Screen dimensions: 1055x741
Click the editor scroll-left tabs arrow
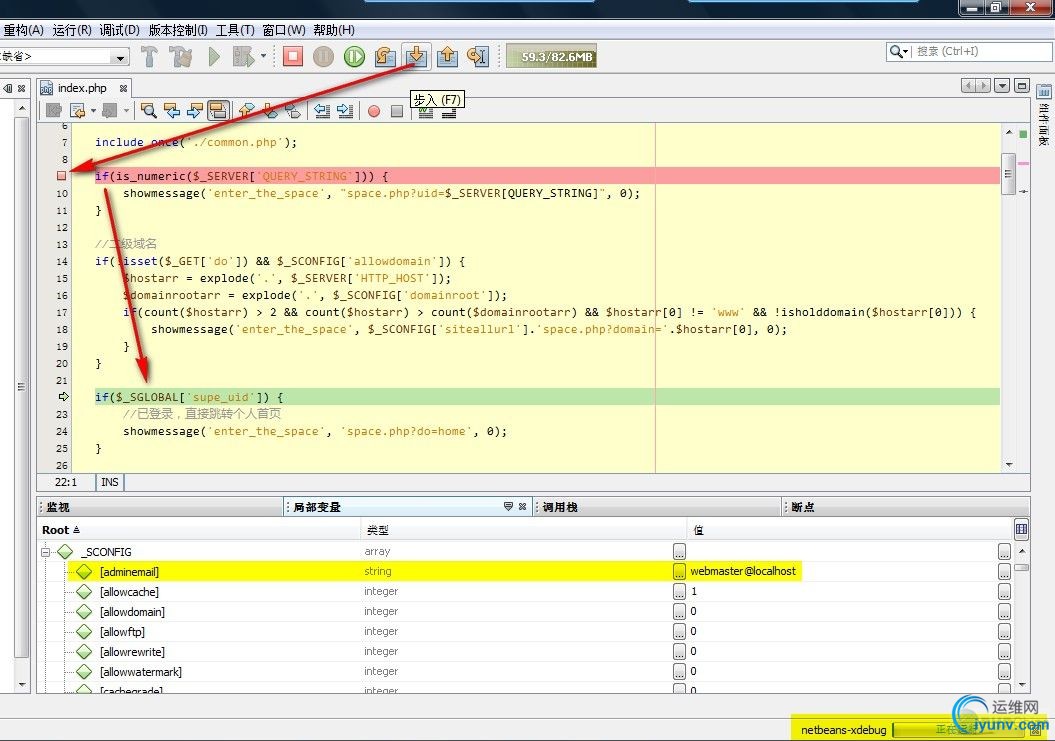pos(968,86)
